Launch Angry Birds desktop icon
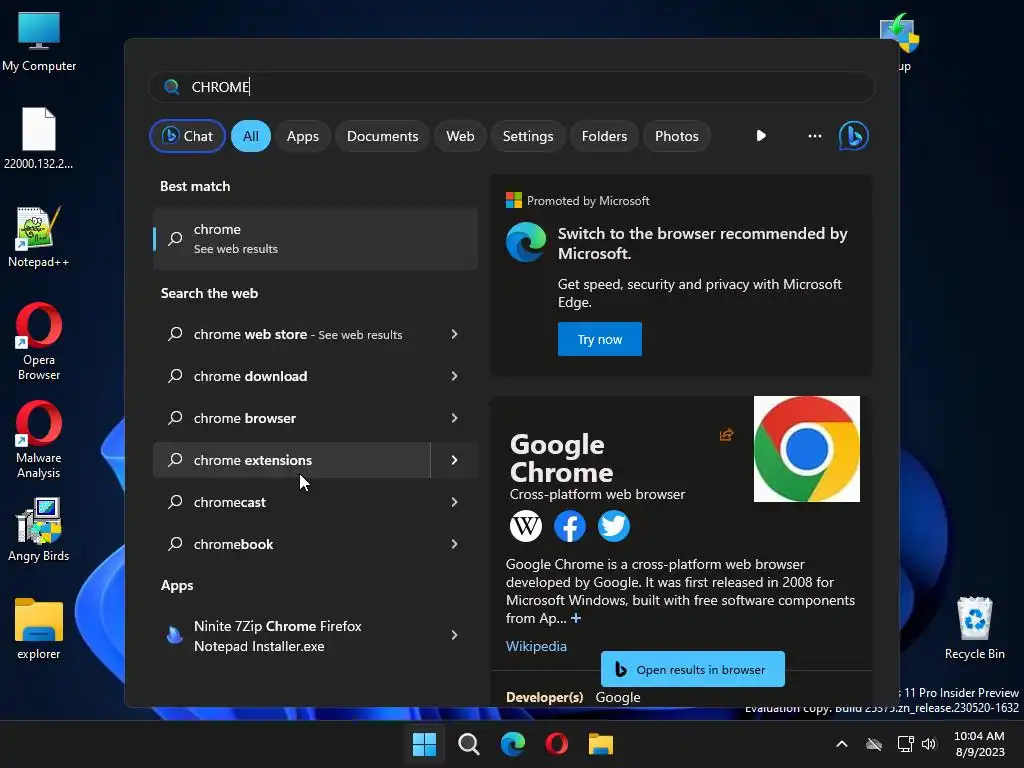This screenshot has height=768, width=1024. click(x=39, y=530)
